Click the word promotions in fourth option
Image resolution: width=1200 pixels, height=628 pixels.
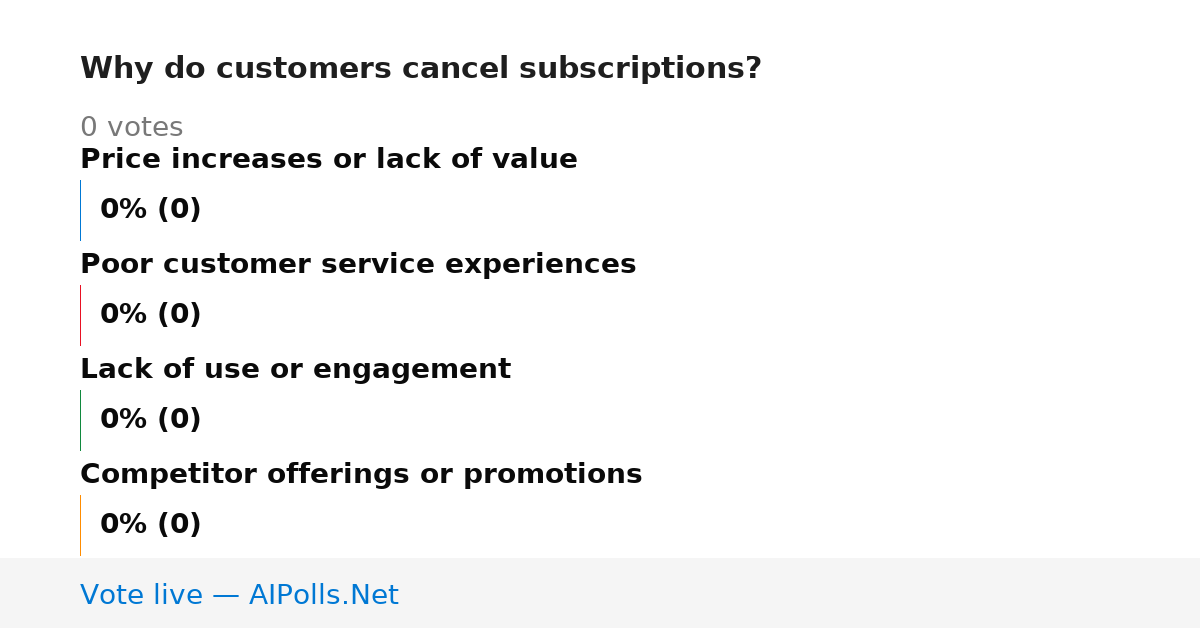click(x=553, y=475)
